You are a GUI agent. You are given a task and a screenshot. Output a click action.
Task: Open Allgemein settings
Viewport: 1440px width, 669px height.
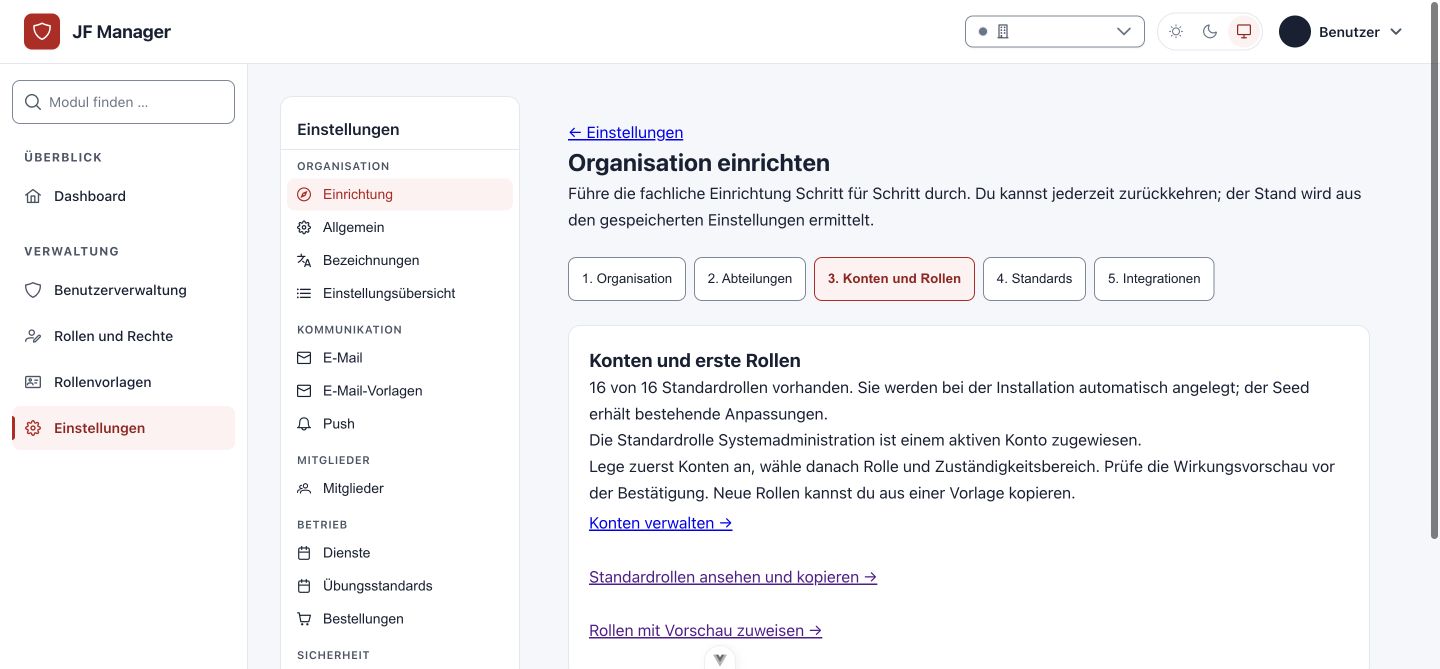(x=400, y=227)
